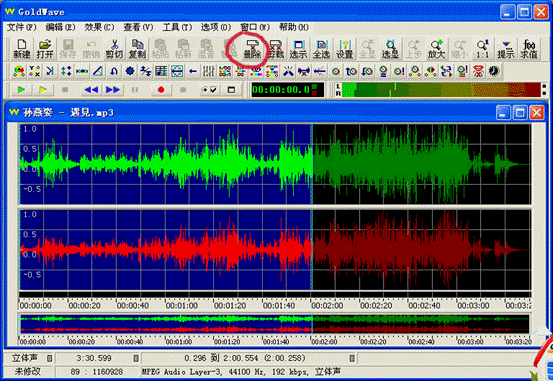
Task: Click the blue gear mechanize effect icon
Action: (x=130, y=71)
